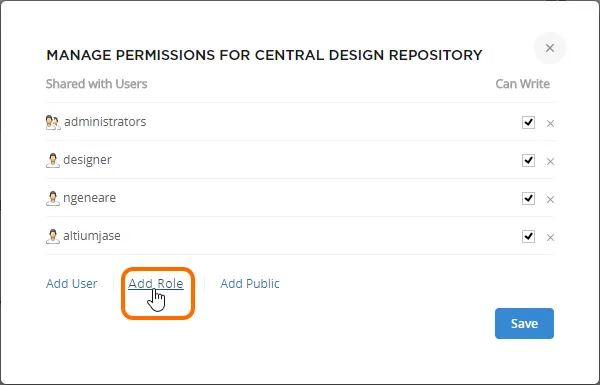Remove designer from the shared list
Screen dimensions: 600x385
550,162
